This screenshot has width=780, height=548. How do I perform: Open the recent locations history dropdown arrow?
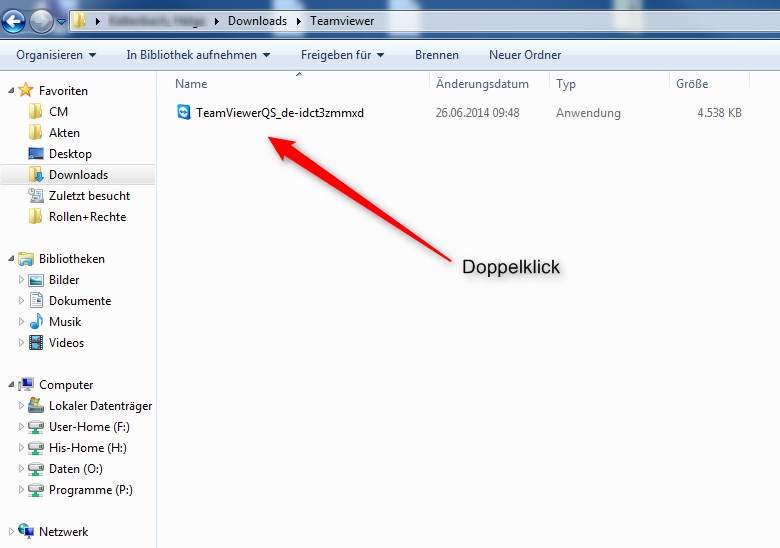click(x=61, y=21)
